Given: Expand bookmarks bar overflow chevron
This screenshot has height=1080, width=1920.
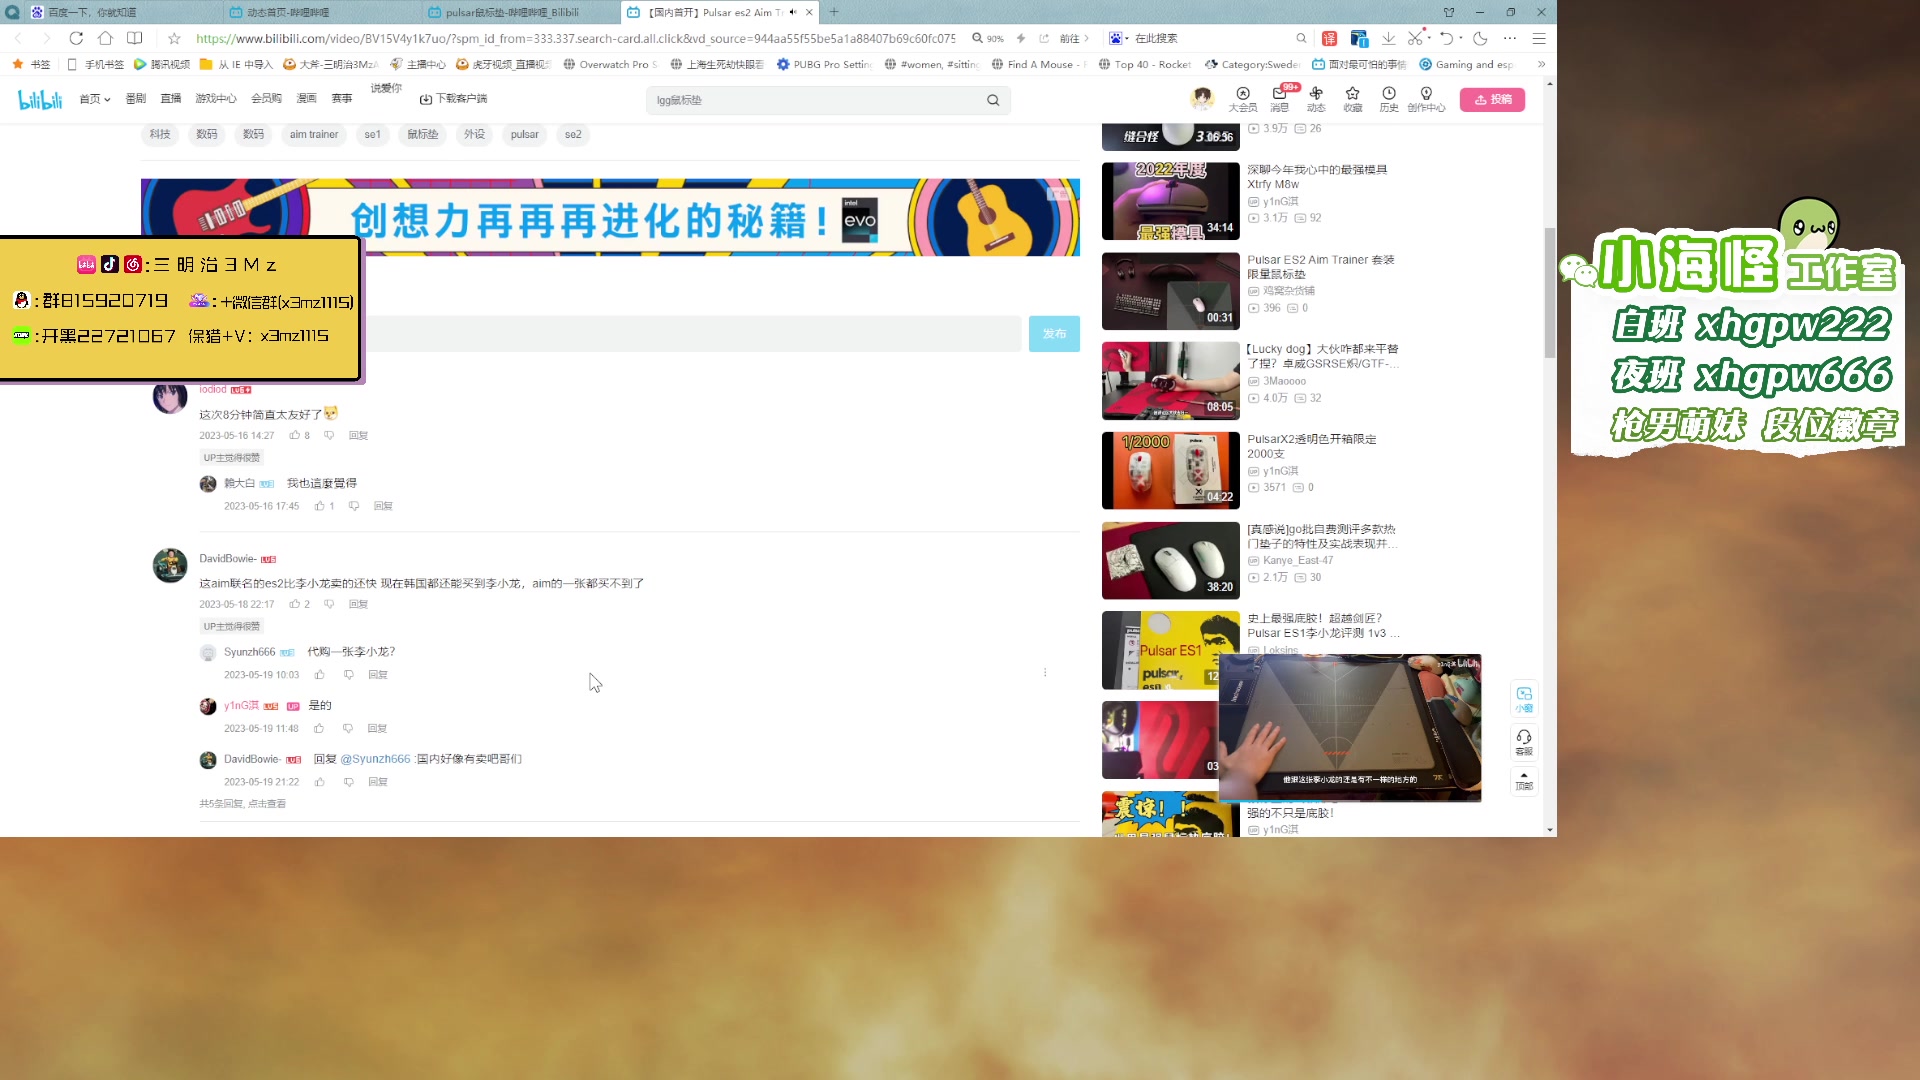Looking at the screenshot, I should (x=1541, y=64).
